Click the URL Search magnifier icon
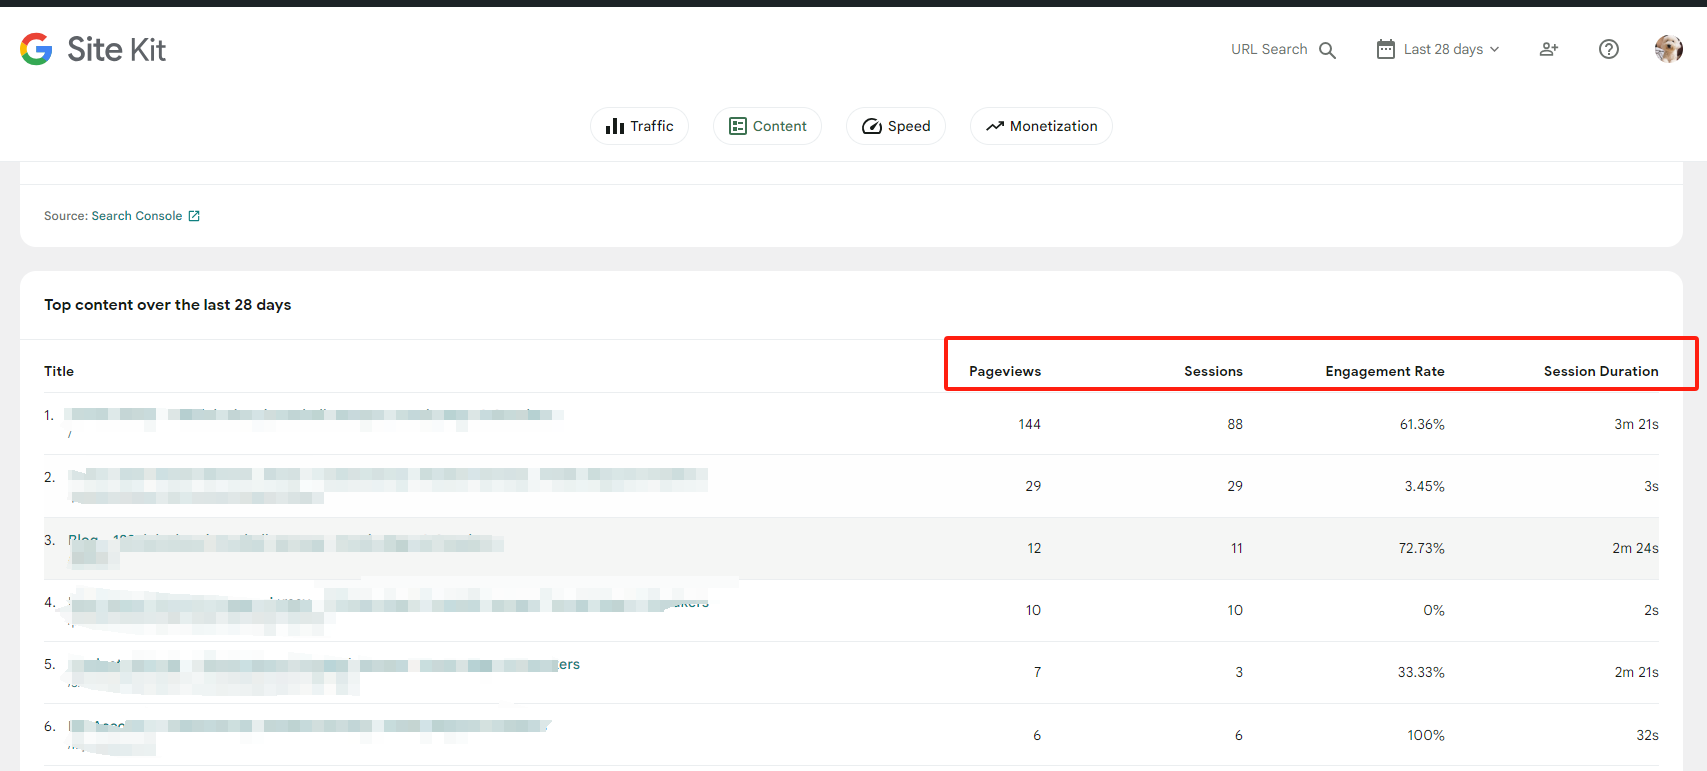Image resolution: width=1707 pixels, height=771 pixels. click(1327, 50)
